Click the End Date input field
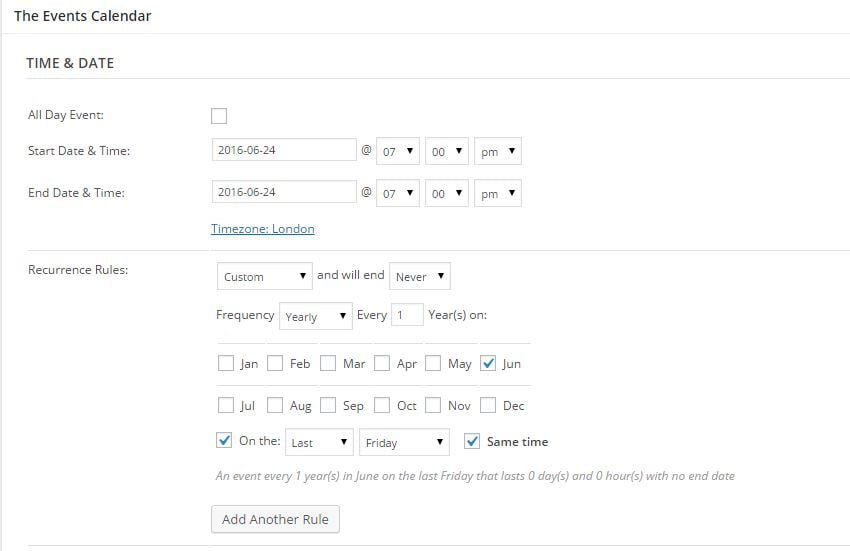The image size is (850, 551). tap(284, 193)
